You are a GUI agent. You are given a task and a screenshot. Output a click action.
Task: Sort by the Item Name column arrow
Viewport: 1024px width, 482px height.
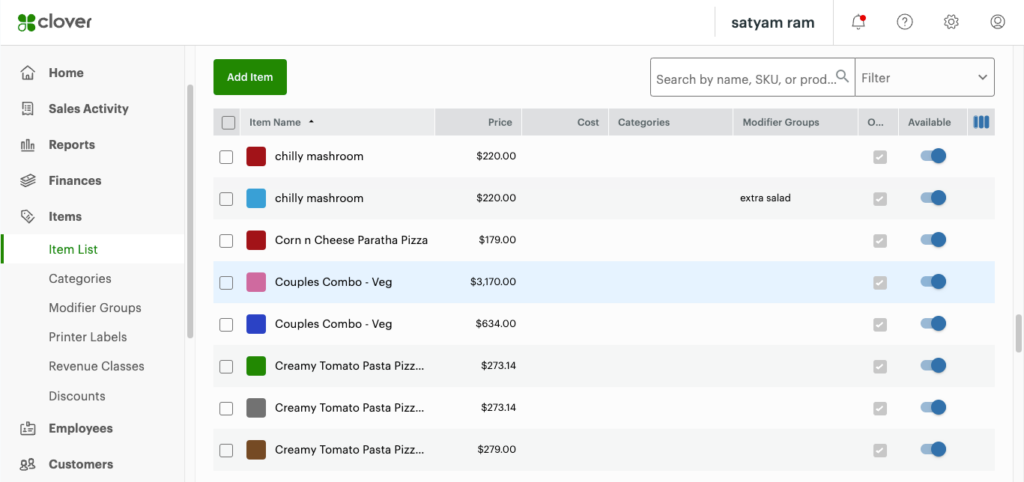click(311, 122)
